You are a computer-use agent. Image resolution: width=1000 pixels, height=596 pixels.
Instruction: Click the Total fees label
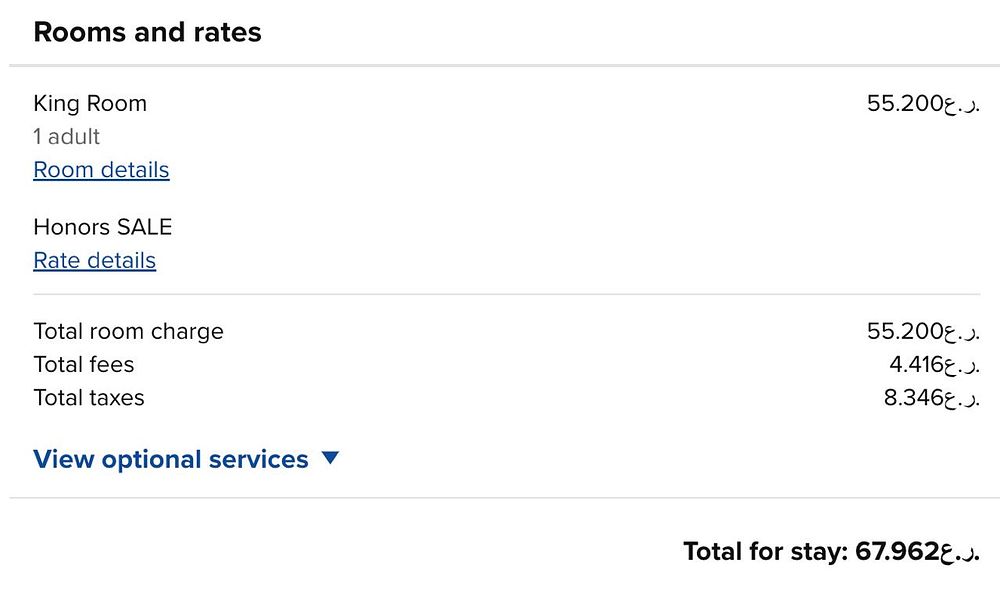[x=83, y=364]
